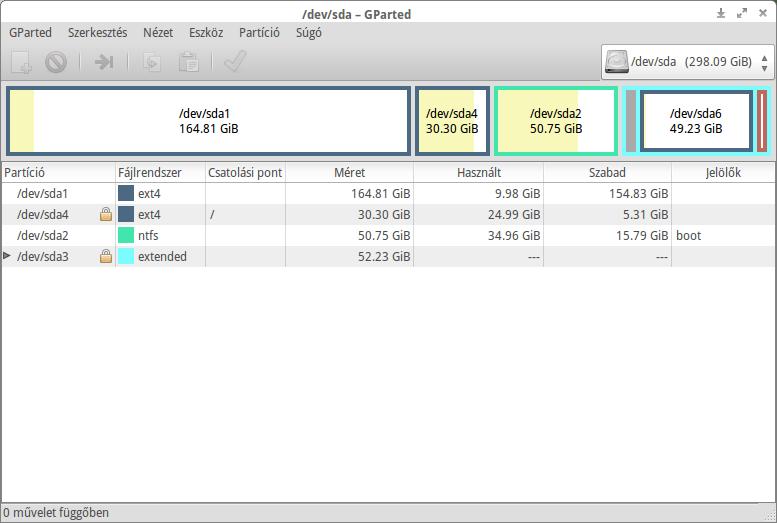
Task: Click the Csatolási pont column header
Action: pyautogui.click(x=245, y=173)
